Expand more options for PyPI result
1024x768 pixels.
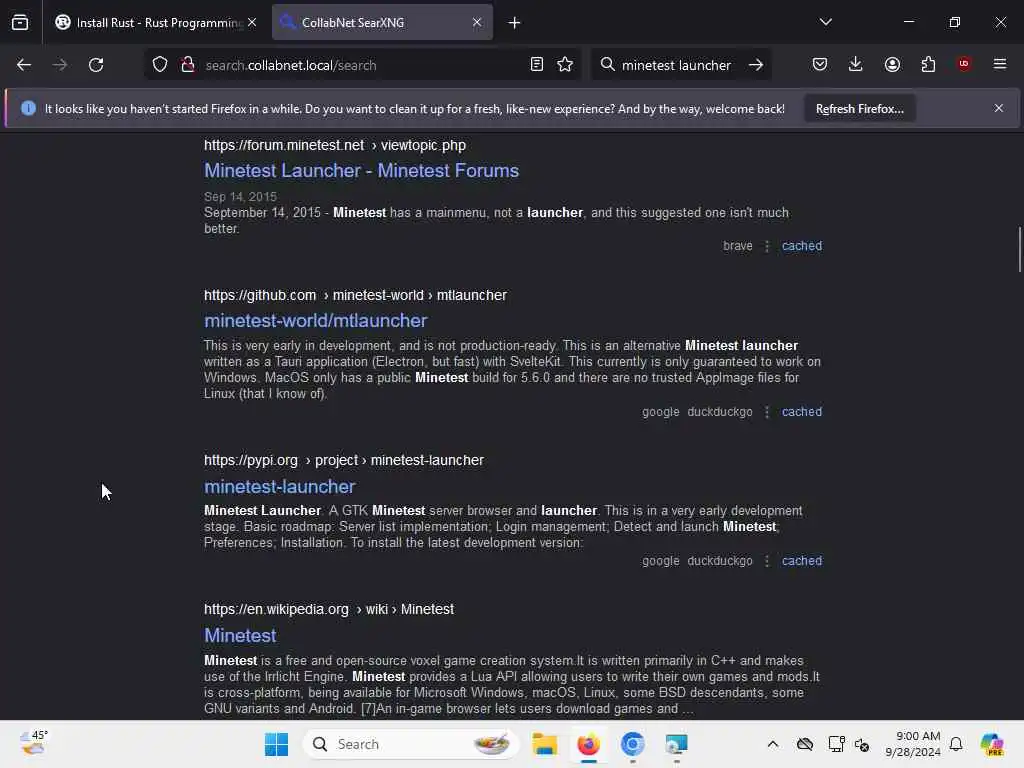coord(767,561)
